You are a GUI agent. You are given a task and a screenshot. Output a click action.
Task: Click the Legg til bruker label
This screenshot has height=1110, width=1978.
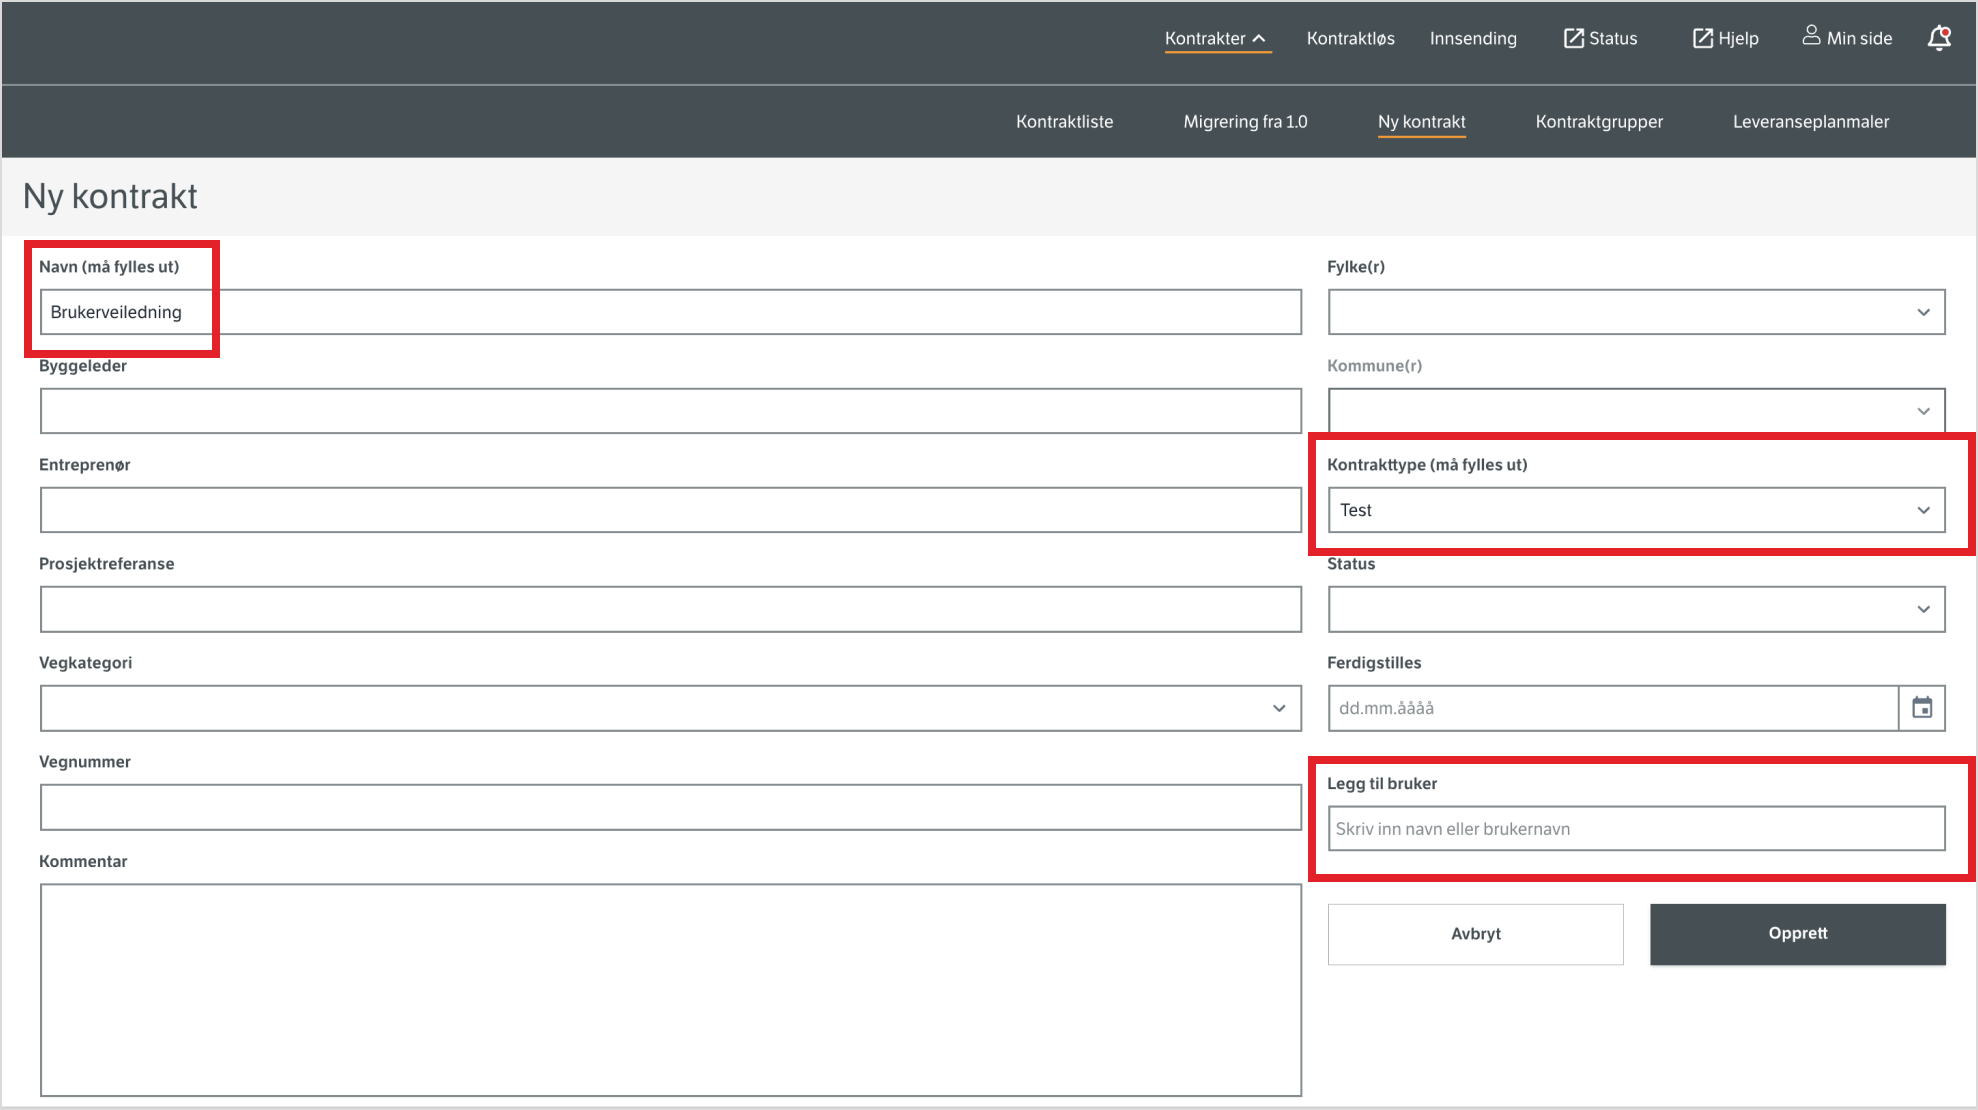(1382, 784)
